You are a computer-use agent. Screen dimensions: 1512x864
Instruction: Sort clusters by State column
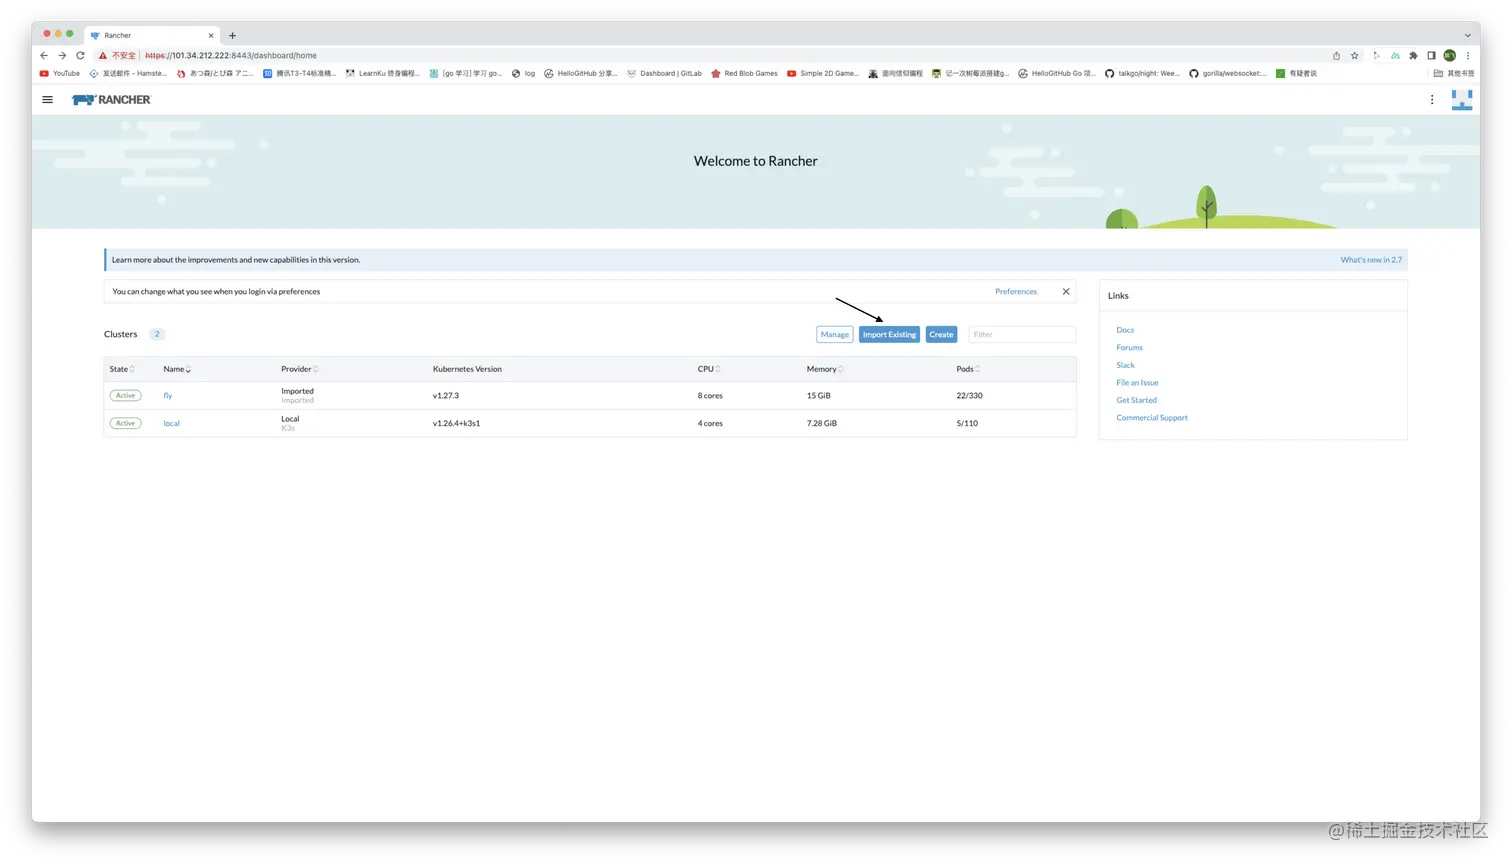pos(122,369)
